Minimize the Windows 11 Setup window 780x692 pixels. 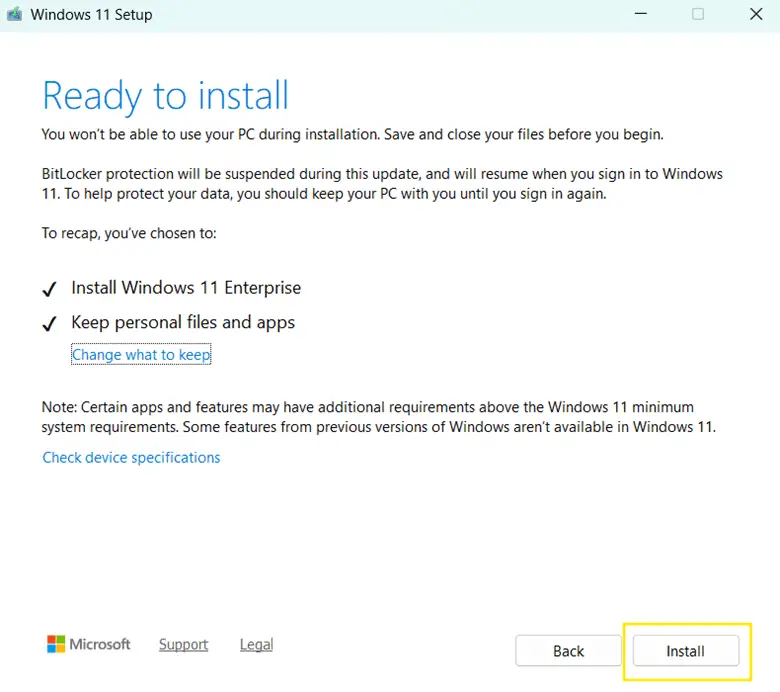click(641, 14)
